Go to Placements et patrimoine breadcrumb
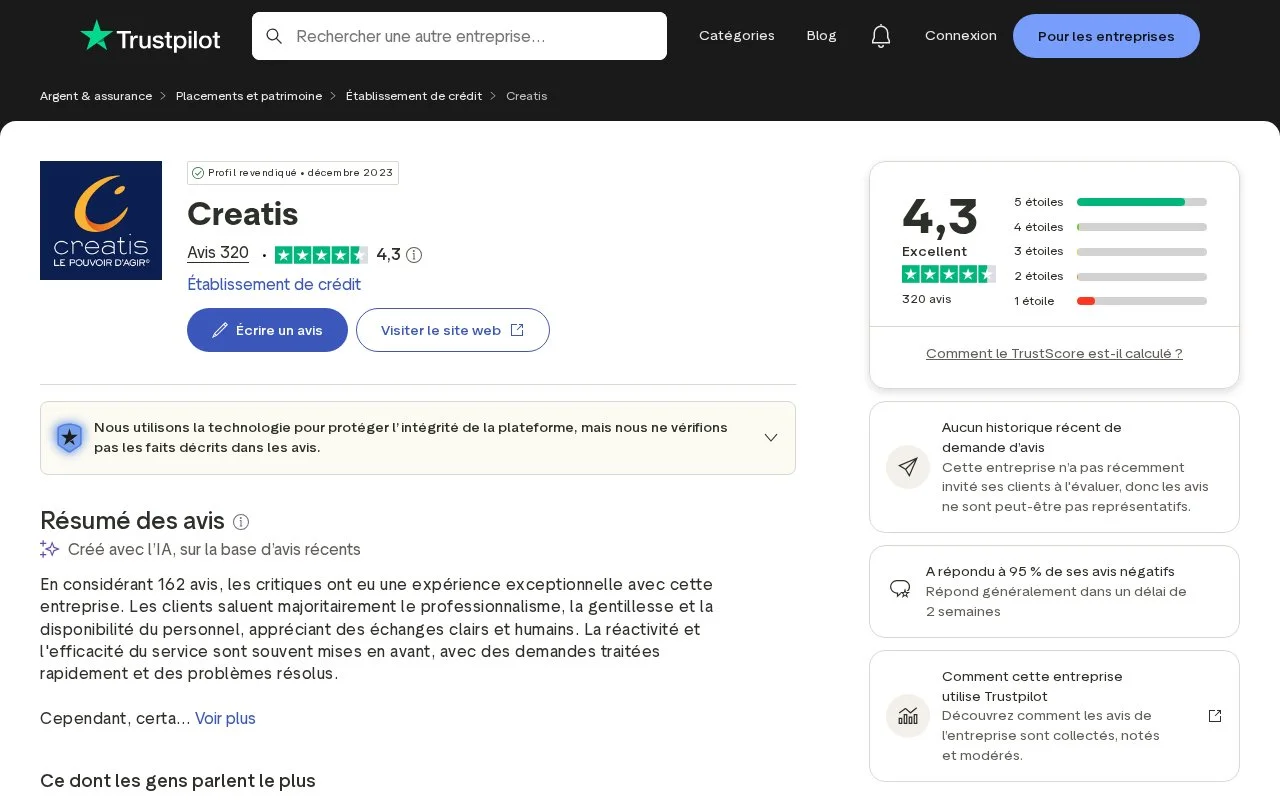The width and height of the screenshot is (1280, 800). pos(249,96)
